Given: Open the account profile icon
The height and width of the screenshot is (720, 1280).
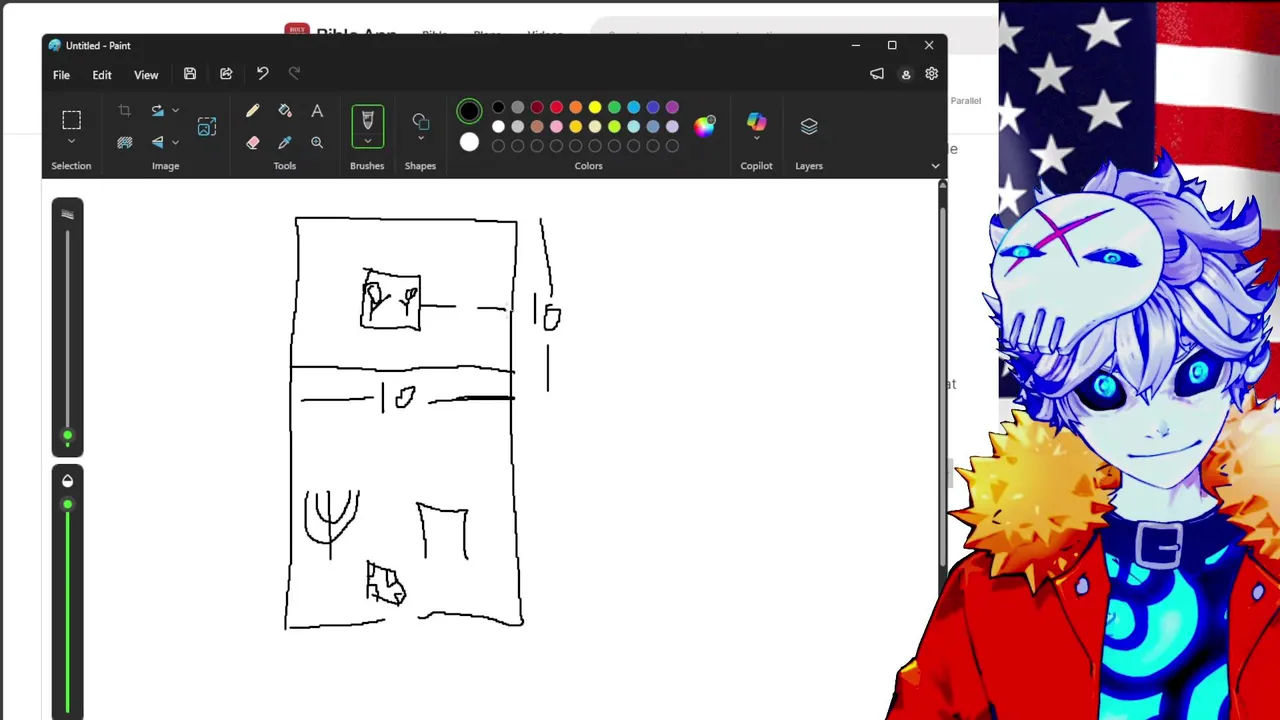Looking at the screenshot, I should pos(906,74).
